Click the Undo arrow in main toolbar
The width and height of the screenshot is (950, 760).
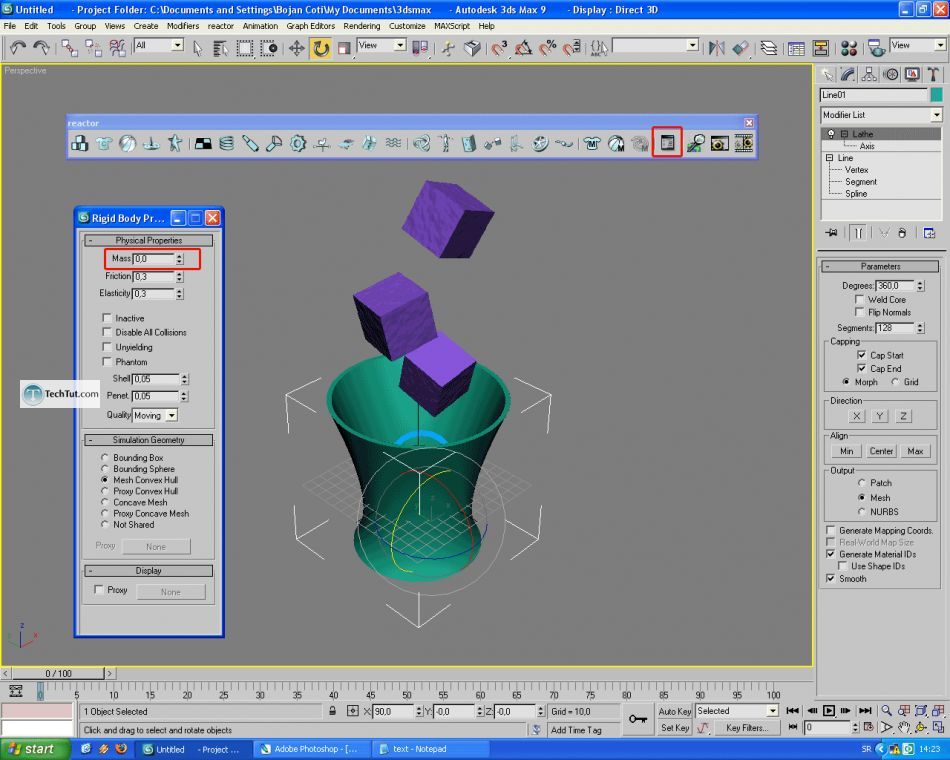(x=18, y=47)
